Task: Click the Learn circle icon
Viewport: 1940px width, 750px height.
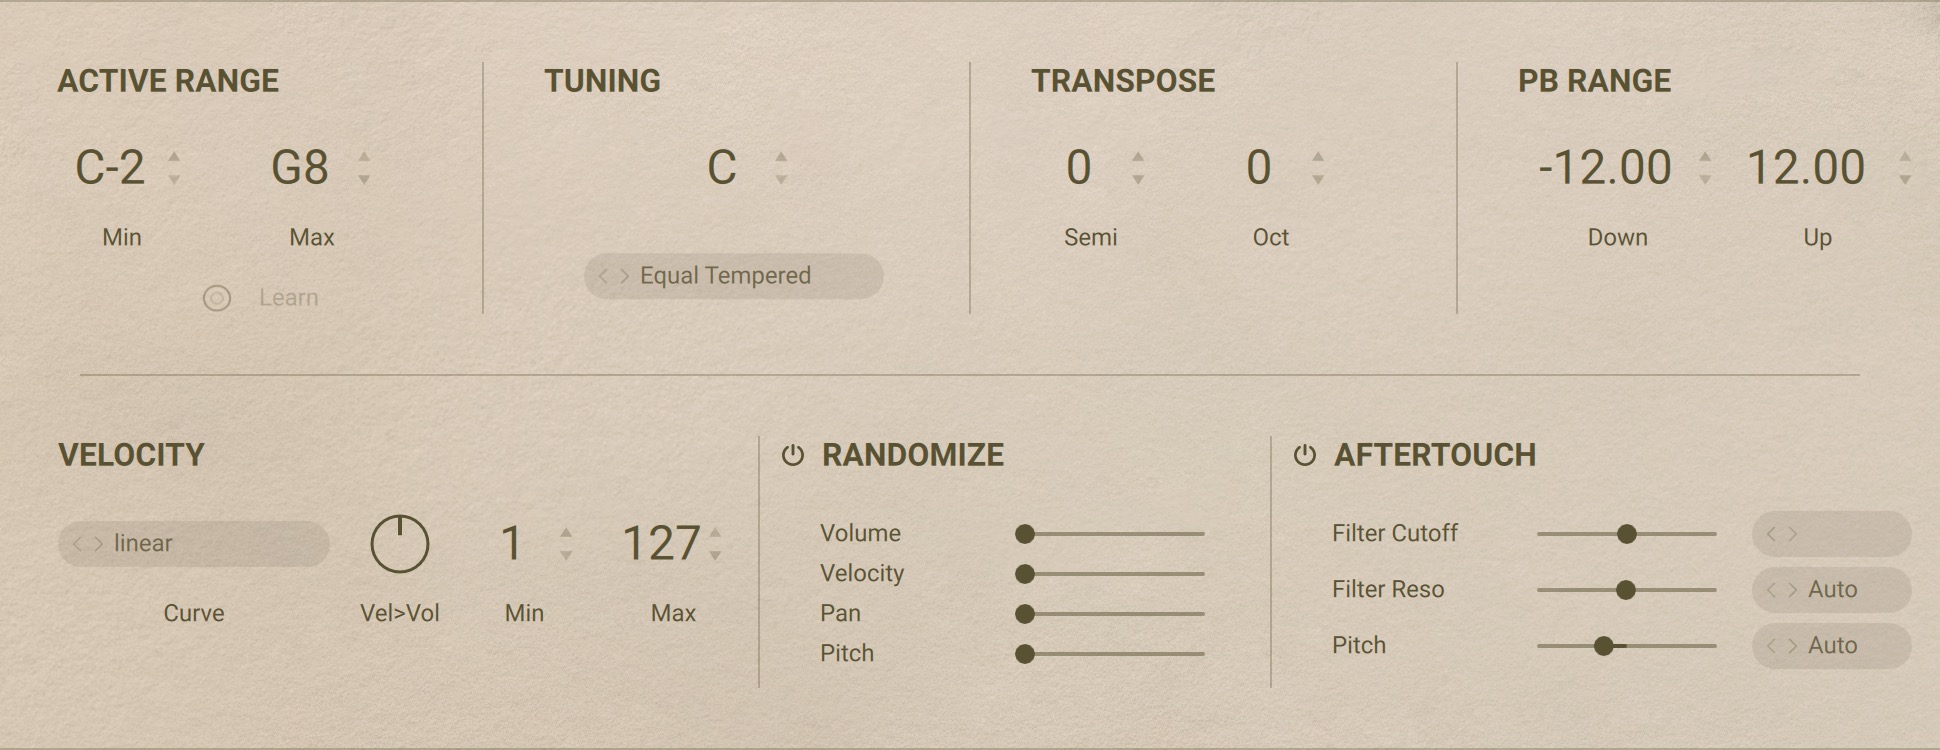Action: [x=217, y=298]
